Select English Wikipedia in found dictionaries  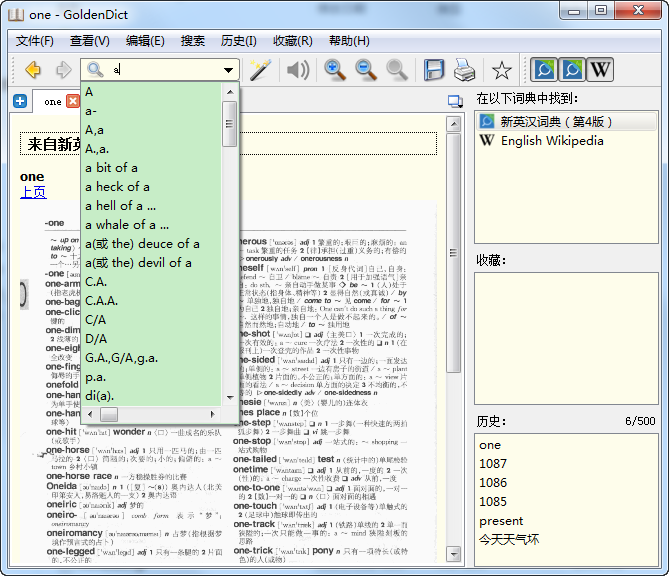[x=566, y=140]
